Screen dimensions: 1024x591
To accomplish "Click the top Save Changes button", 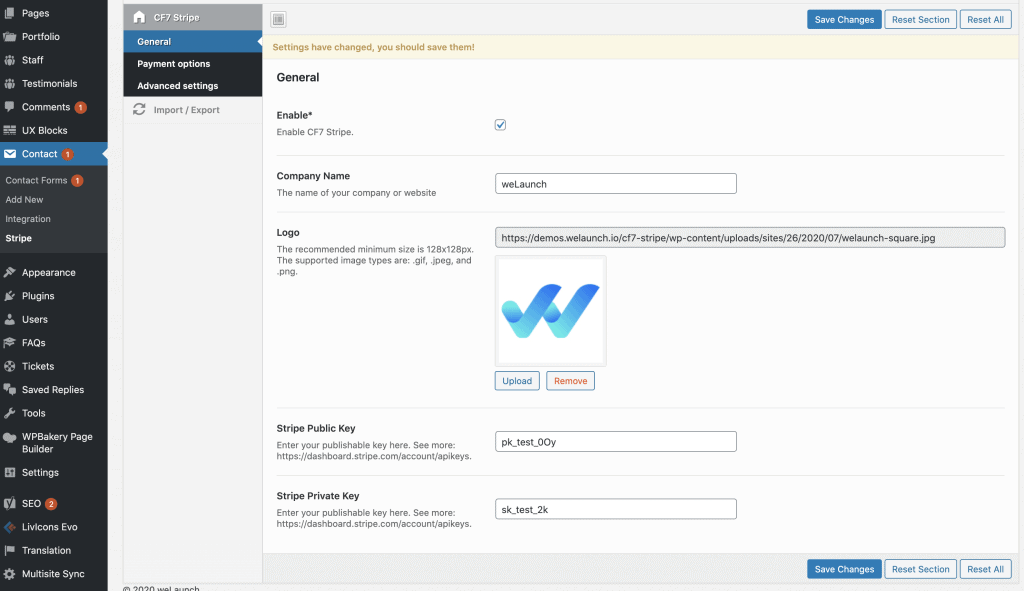I will pyautogui.click(x=844, y=19).
